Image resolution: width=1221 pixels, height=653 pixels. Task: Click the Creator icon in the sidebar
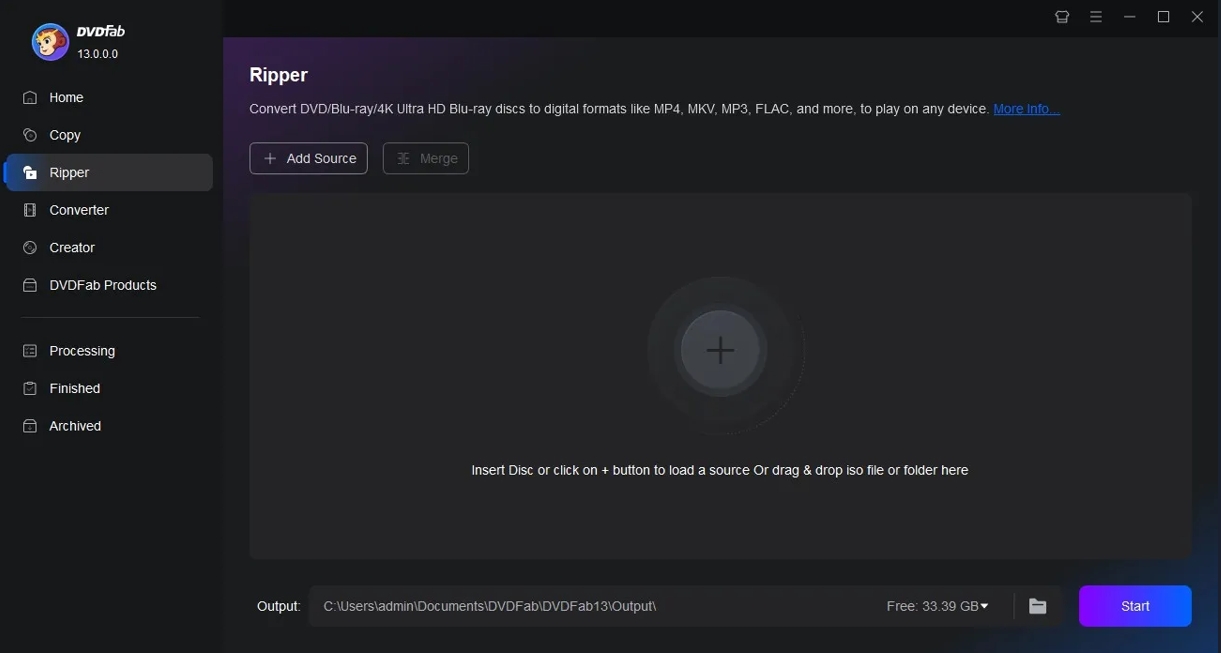30,248
